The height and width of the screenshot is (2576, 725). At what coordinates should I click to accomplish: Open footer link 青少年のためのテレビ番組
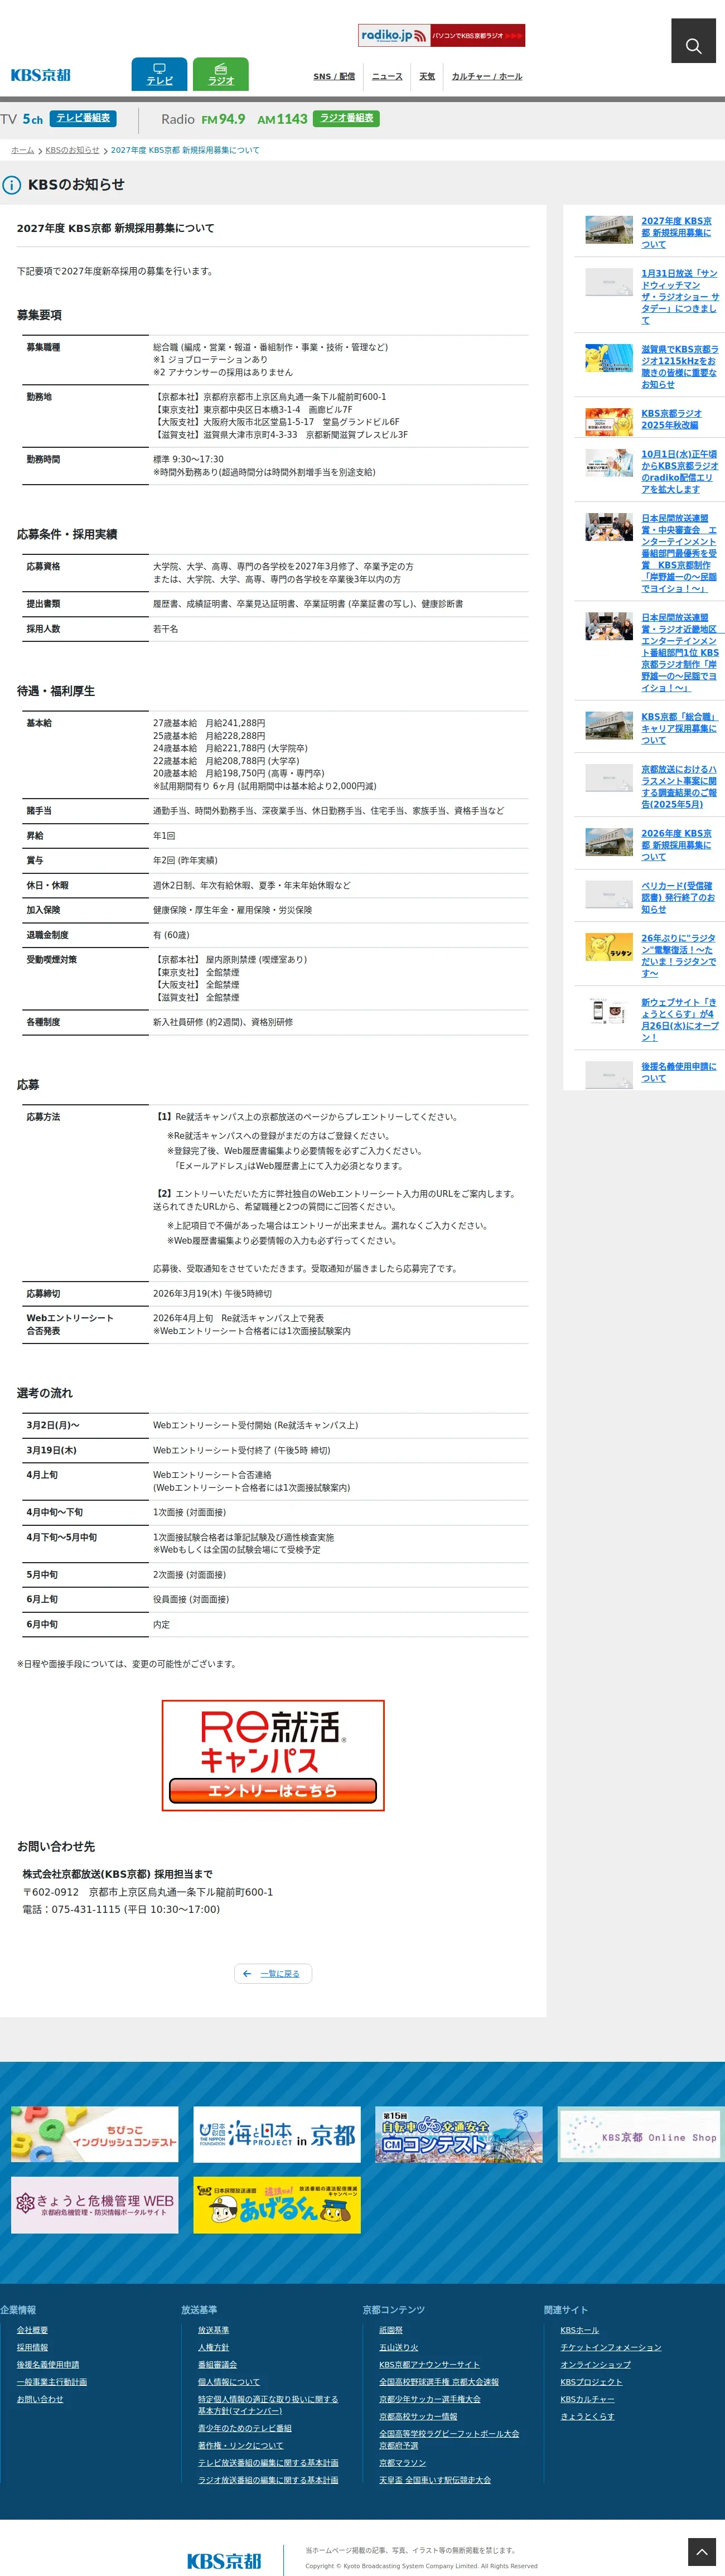point(245,2428)
